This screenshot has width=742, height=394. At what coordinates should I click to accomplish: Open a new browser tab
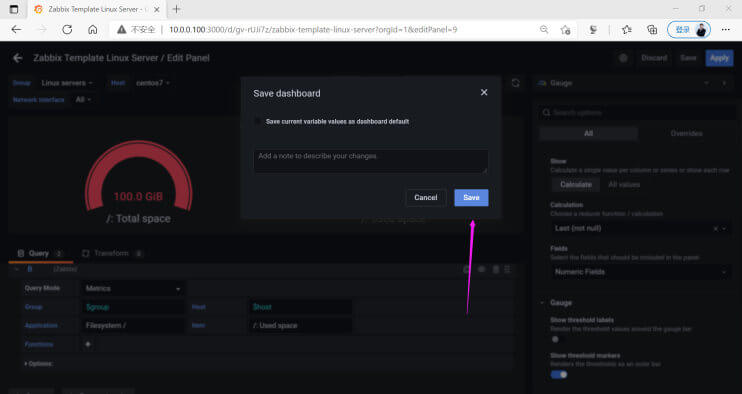coord(177,9)
